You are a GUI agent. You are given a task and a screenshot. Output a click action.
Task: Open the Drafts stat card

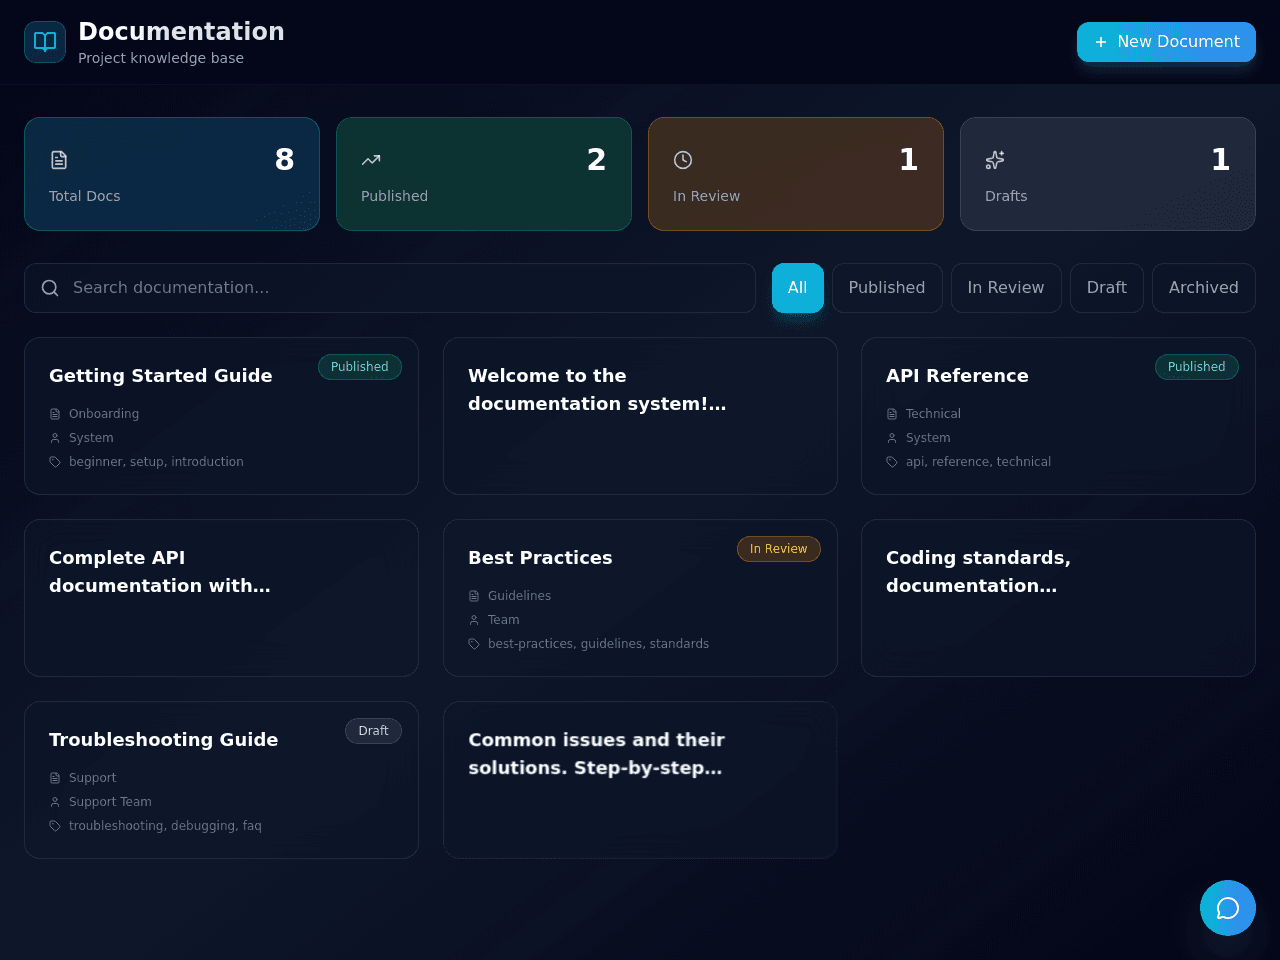pos(1108,174)
